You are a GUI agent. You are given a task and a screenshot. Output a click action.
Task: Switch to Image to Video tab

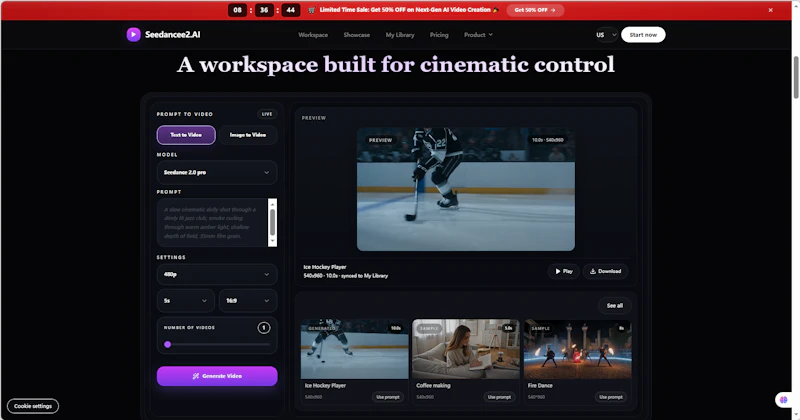click(x=247, y=135)
